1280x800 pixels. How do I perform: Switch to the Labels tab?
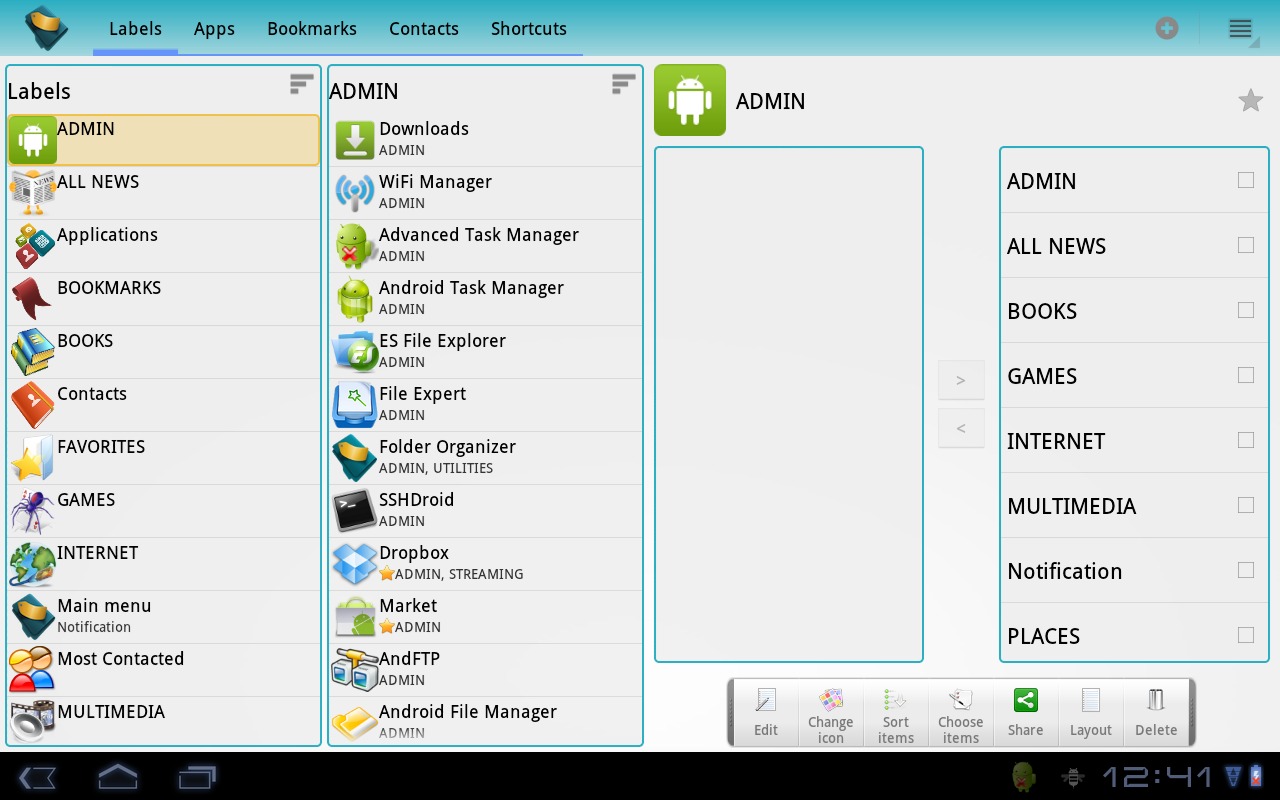click(135, 29)
